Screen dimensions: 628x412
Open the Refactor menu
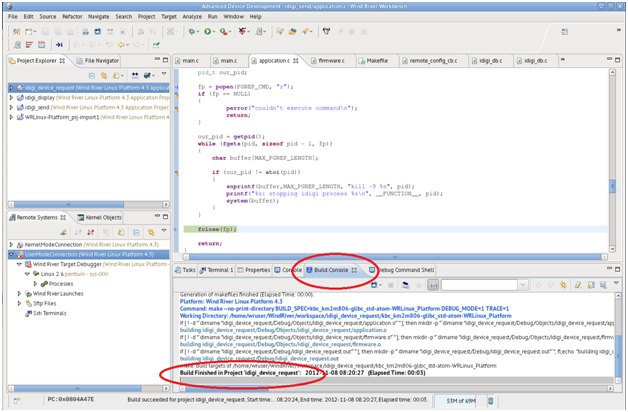point(72,16)
